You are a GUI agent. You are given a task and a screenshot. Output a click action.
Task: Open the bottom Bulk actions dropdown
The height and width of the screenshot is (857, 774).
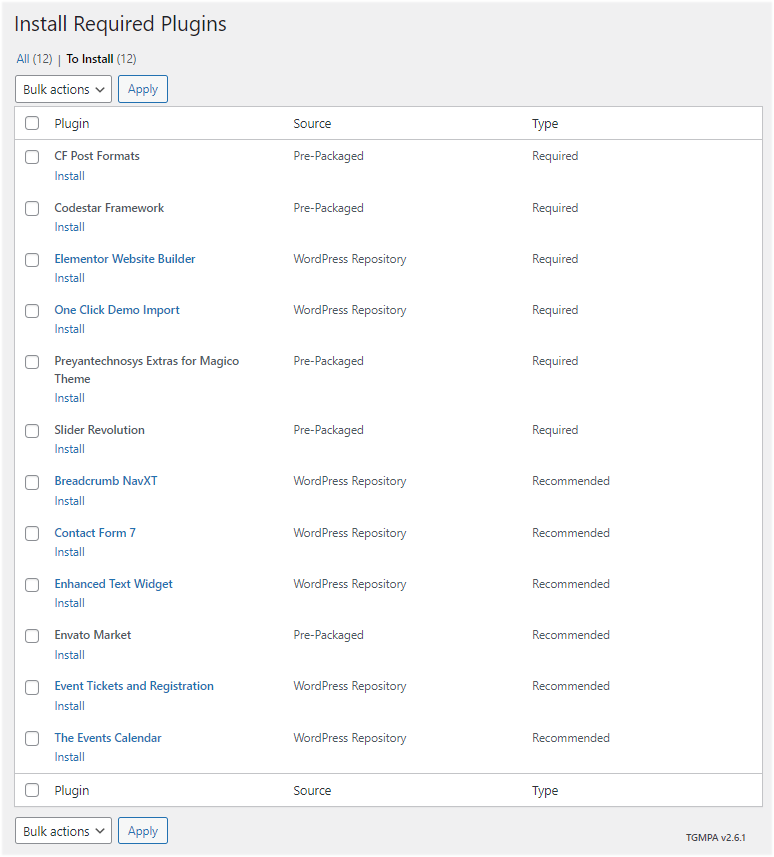point(63,831)
